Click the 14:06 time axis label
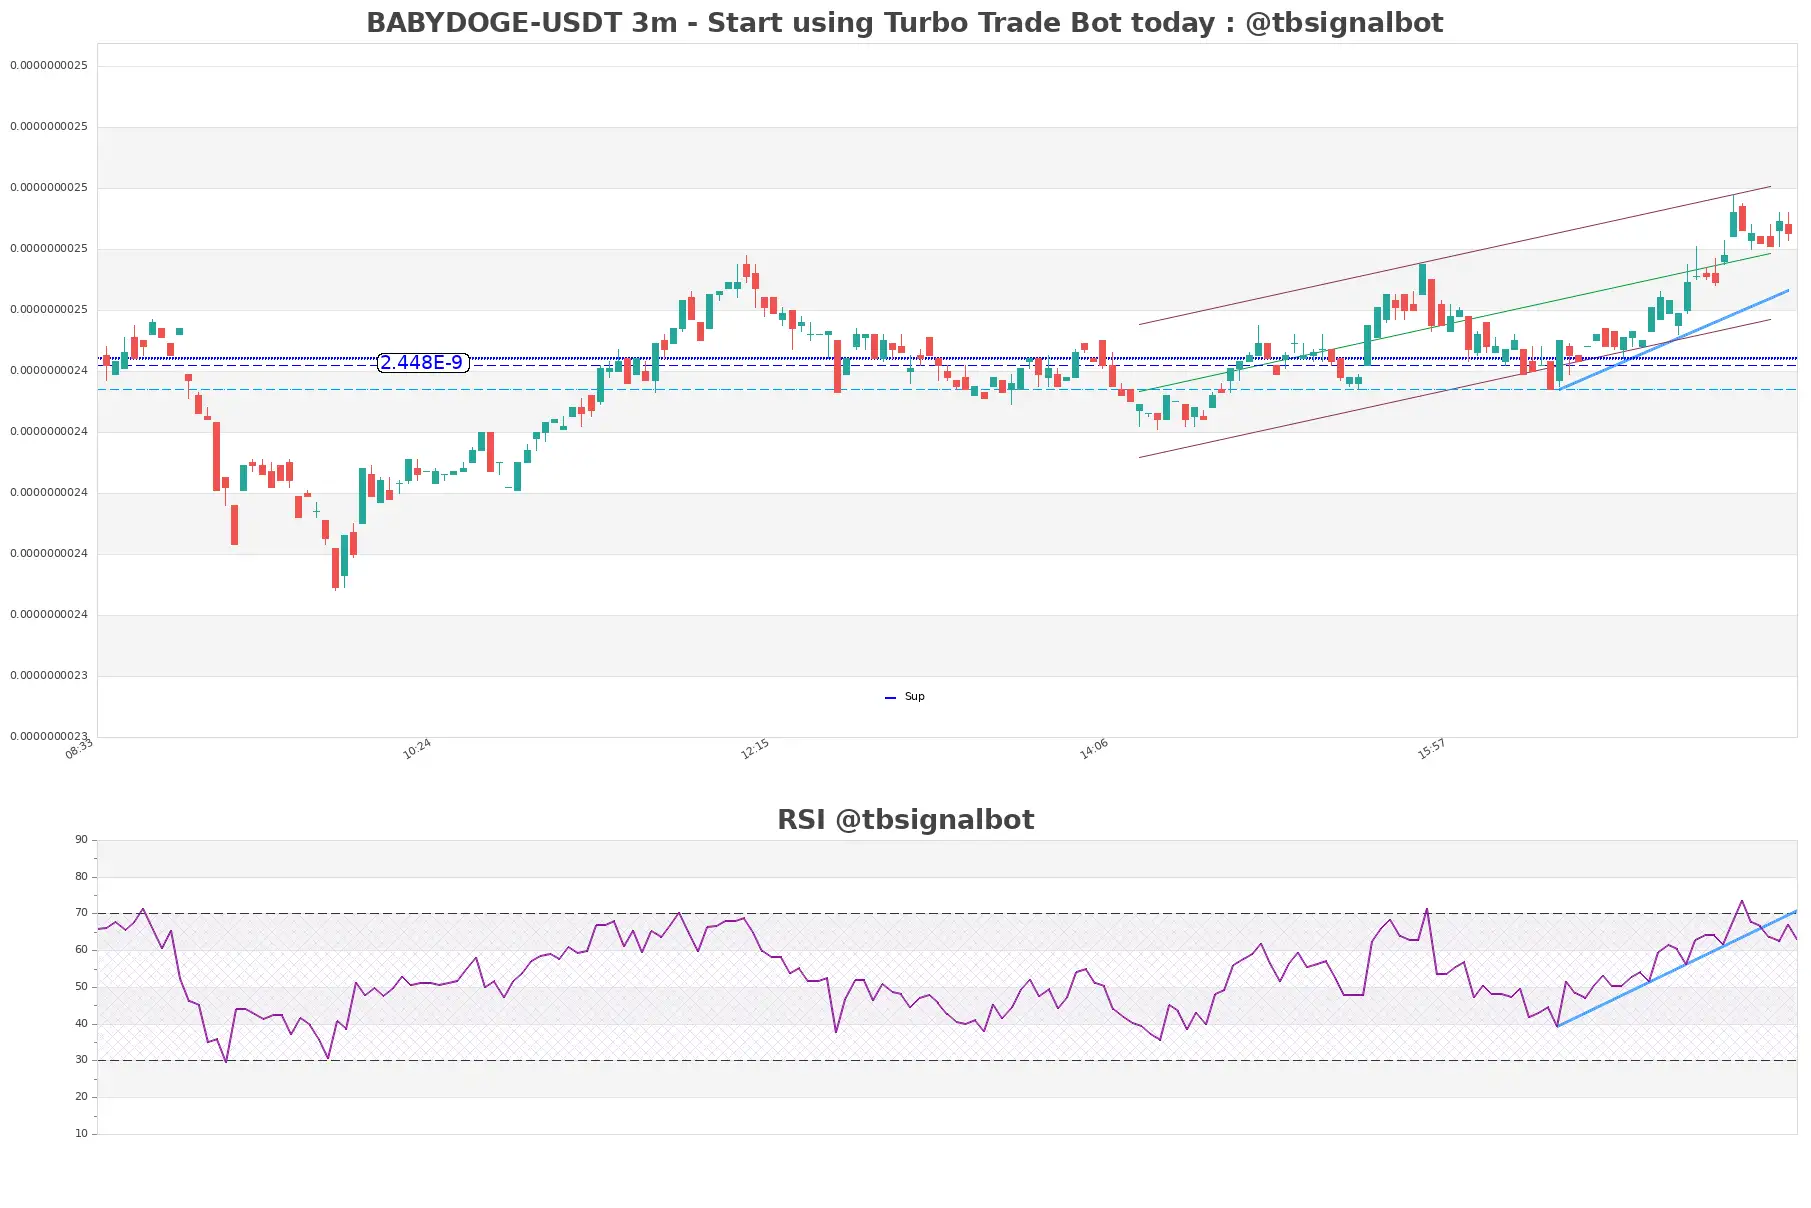The width and height of the screenshot is (1811, 1208). [x=1093, y=749]
